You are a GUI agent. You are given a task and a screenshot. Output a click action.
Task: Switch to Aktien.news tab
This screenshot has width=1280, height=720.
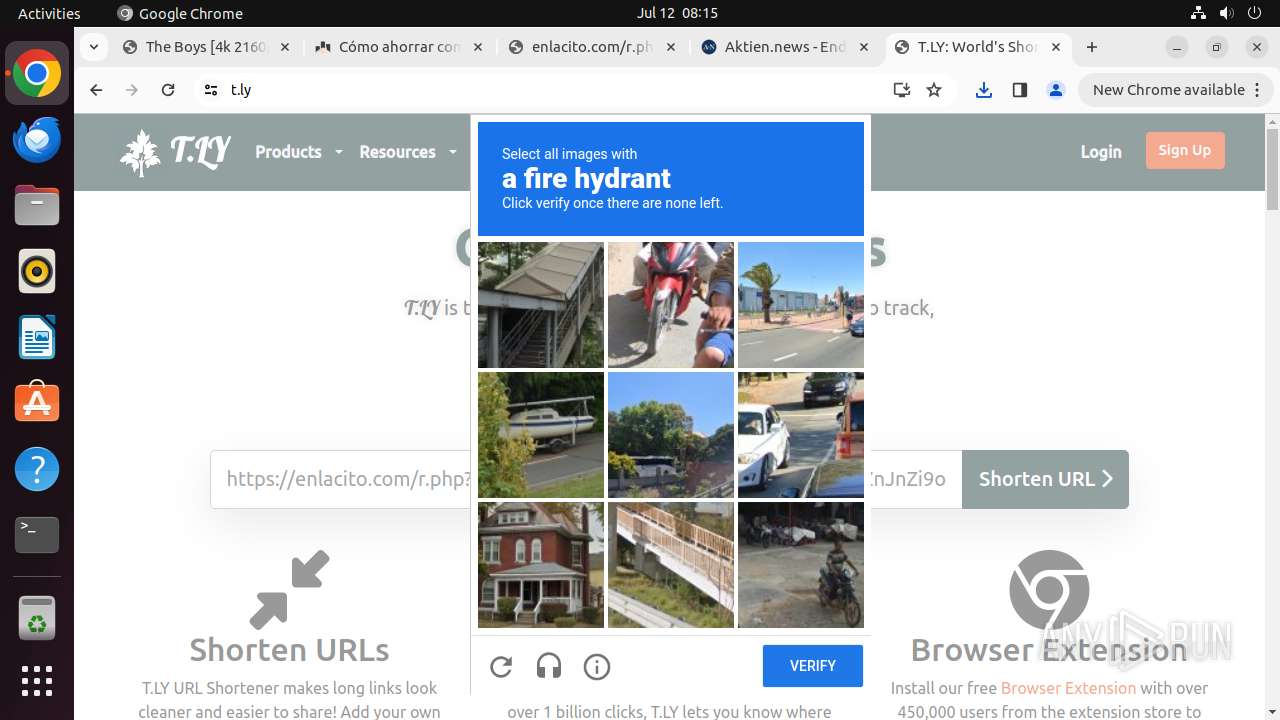tap(785, 47)
